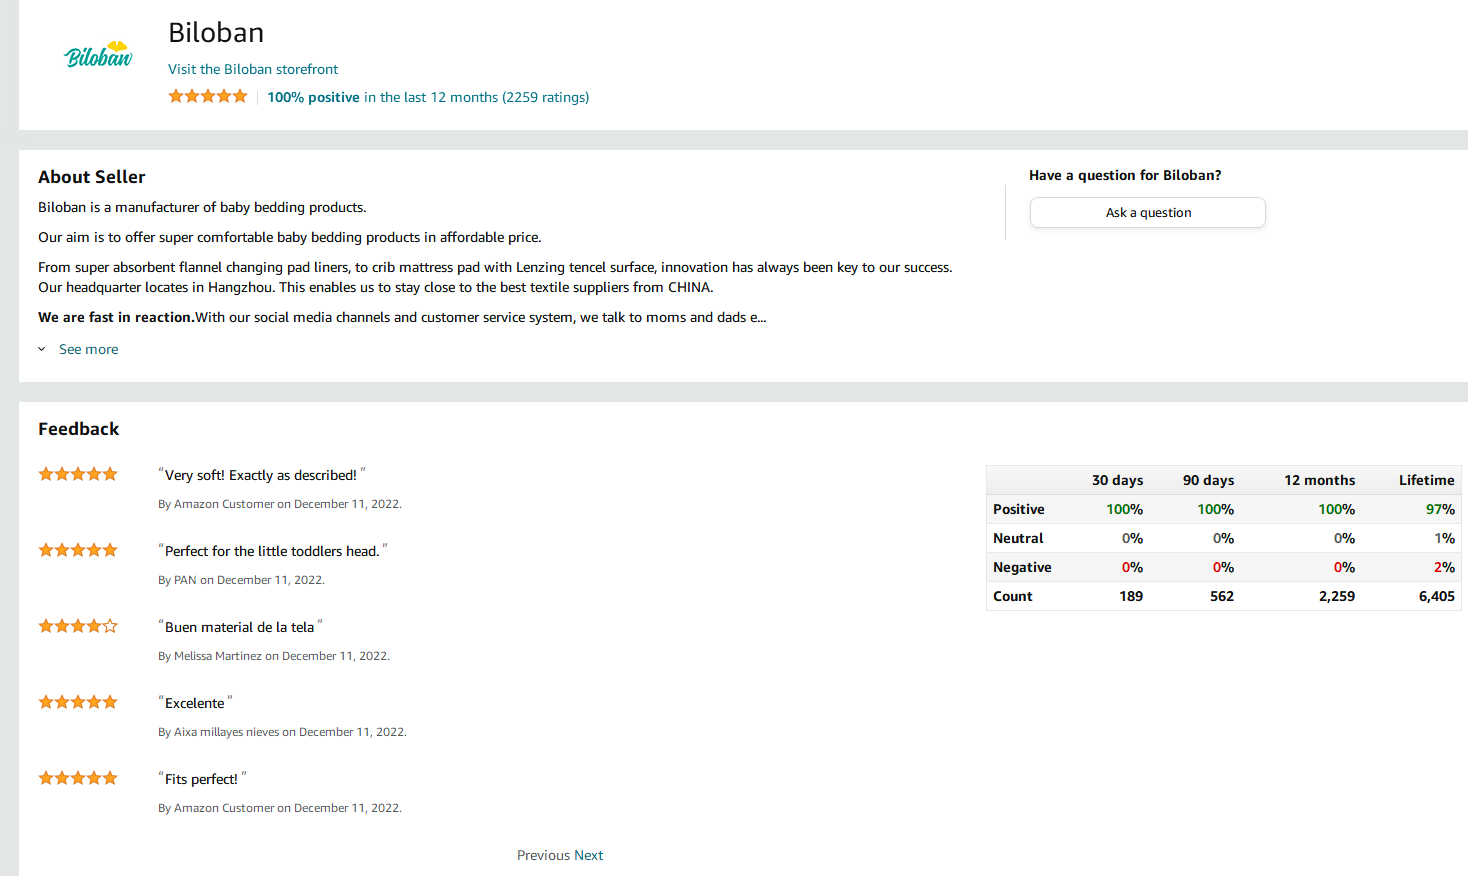Click the Biloban logo image
Image resolution: width=1468 pixels, height=876 pixels.
point(98,55)
